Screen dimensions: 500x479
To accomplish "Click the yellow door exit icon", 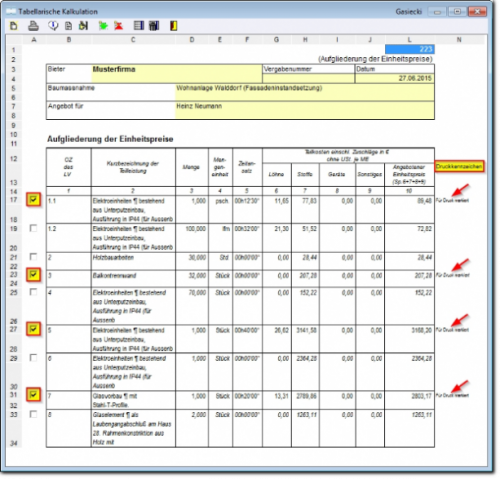I will pyautogui.click(x=173, y=26).
